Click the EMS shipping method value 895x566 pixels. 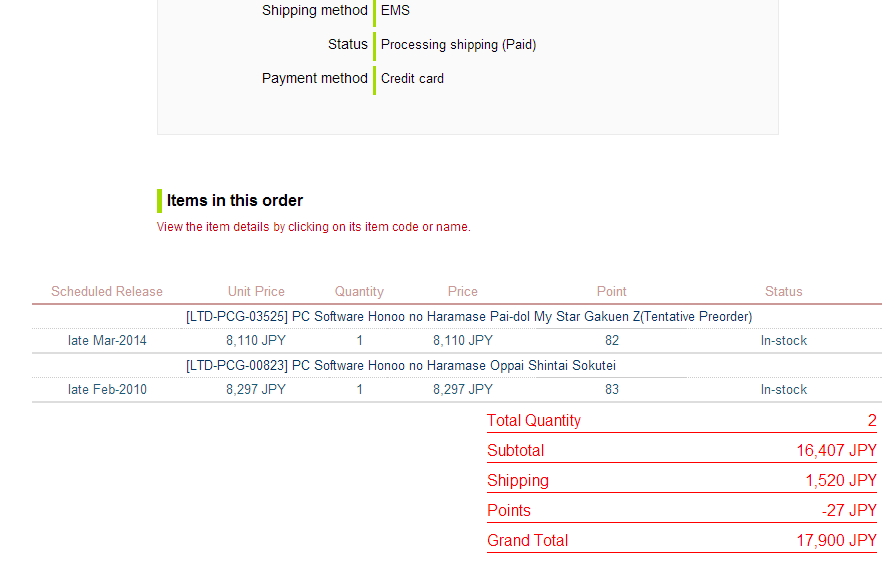[395, 10]
